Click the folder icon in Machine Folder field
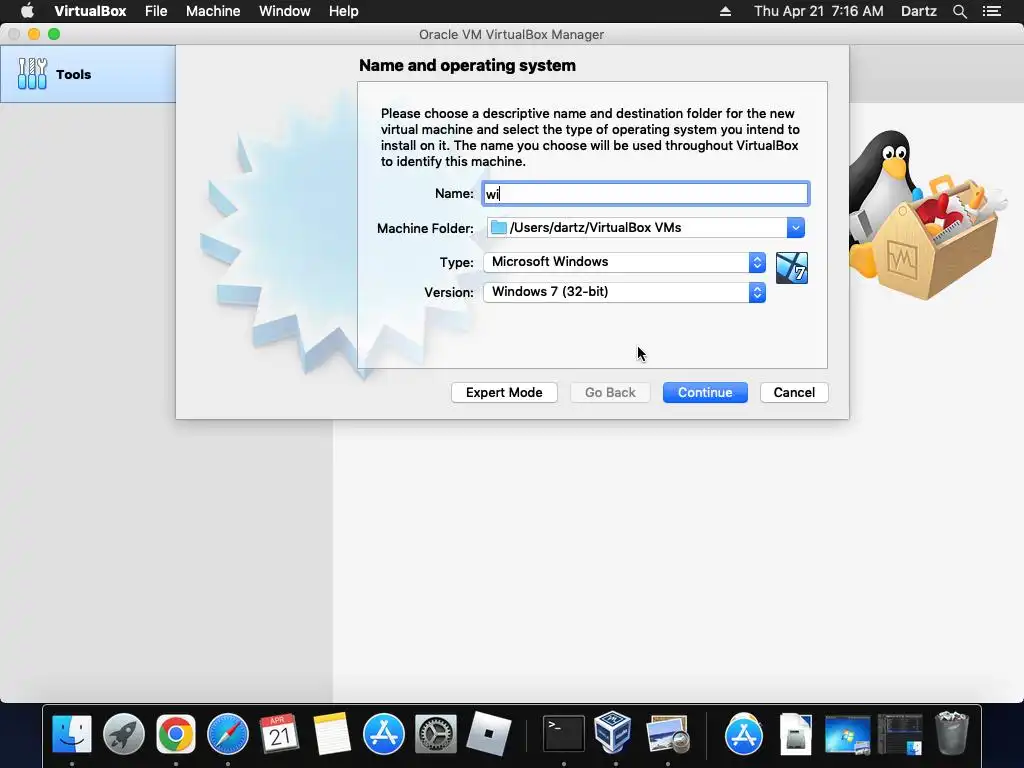Image resolution: width=1024 pixels, height=768 pixels. (x=499, y=227)
